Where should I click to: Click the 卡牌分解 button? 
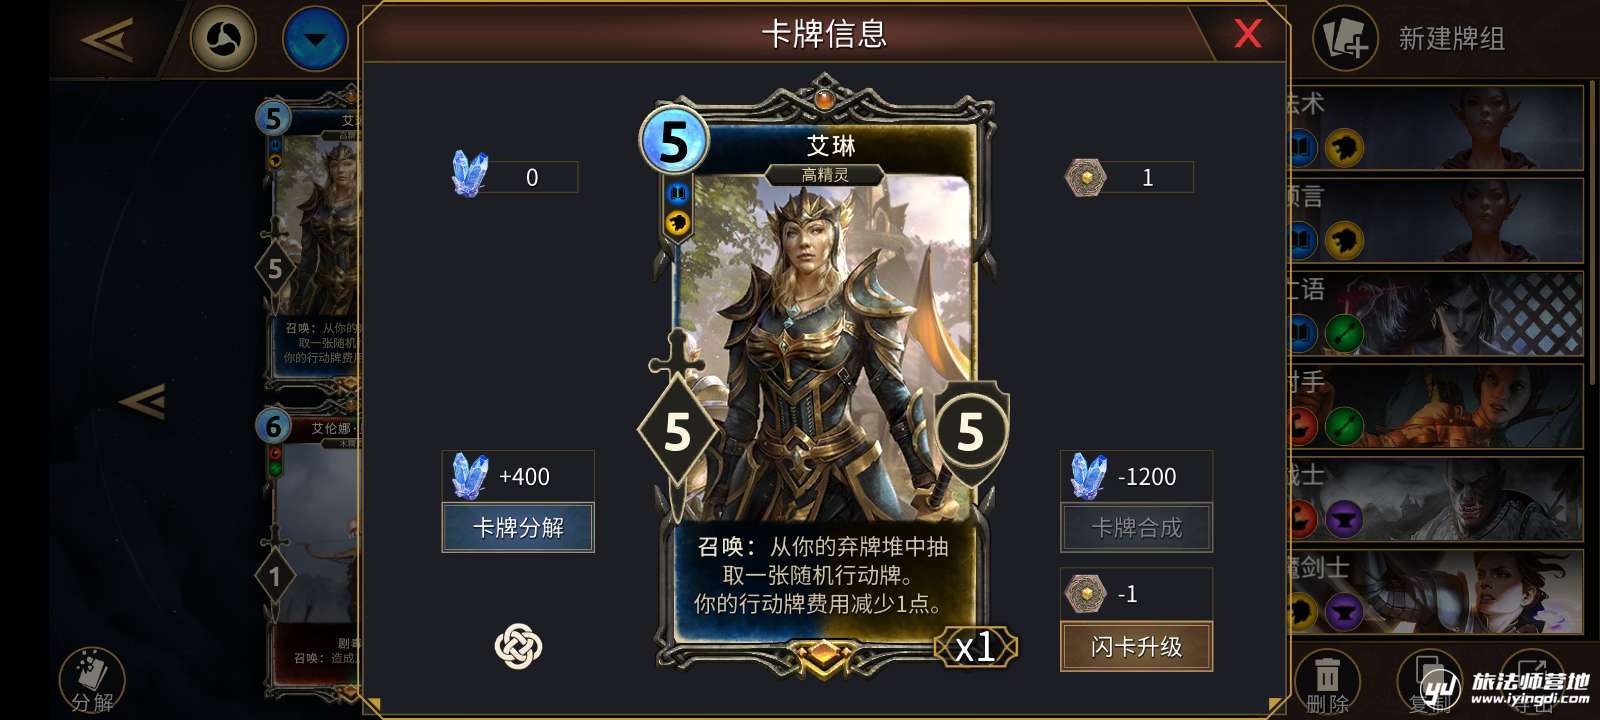pos(518,527)
